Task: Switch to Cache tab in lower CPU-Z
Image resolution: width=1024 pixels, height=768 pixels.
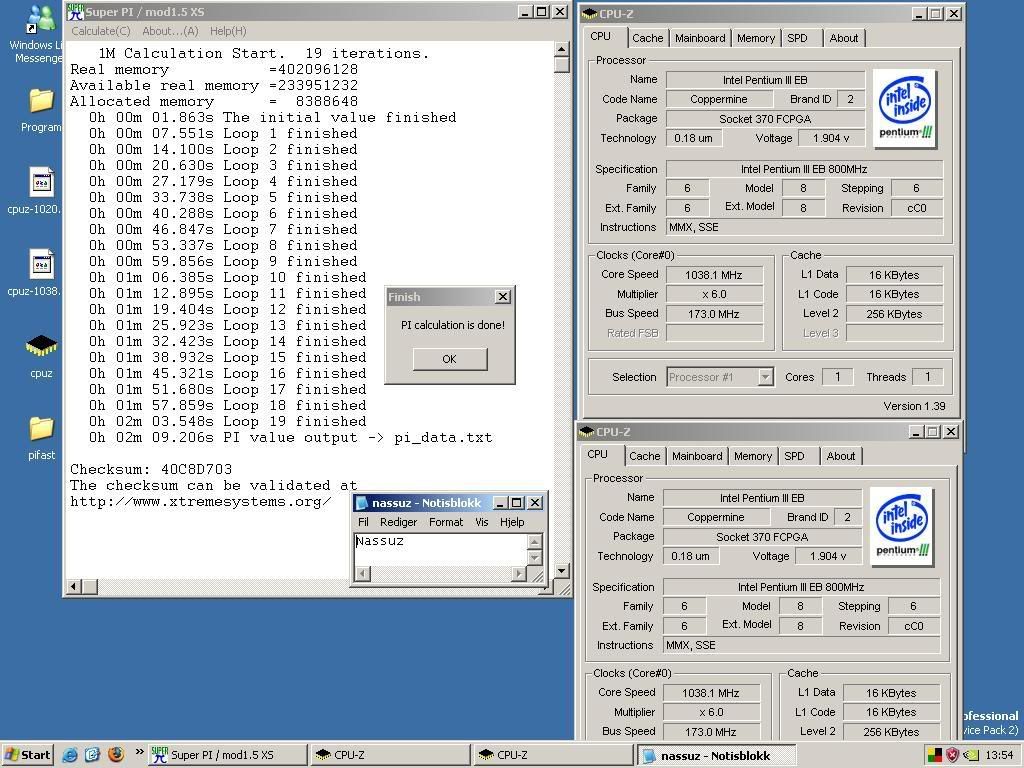Action: pyautogui.click(x=645, y=456)
